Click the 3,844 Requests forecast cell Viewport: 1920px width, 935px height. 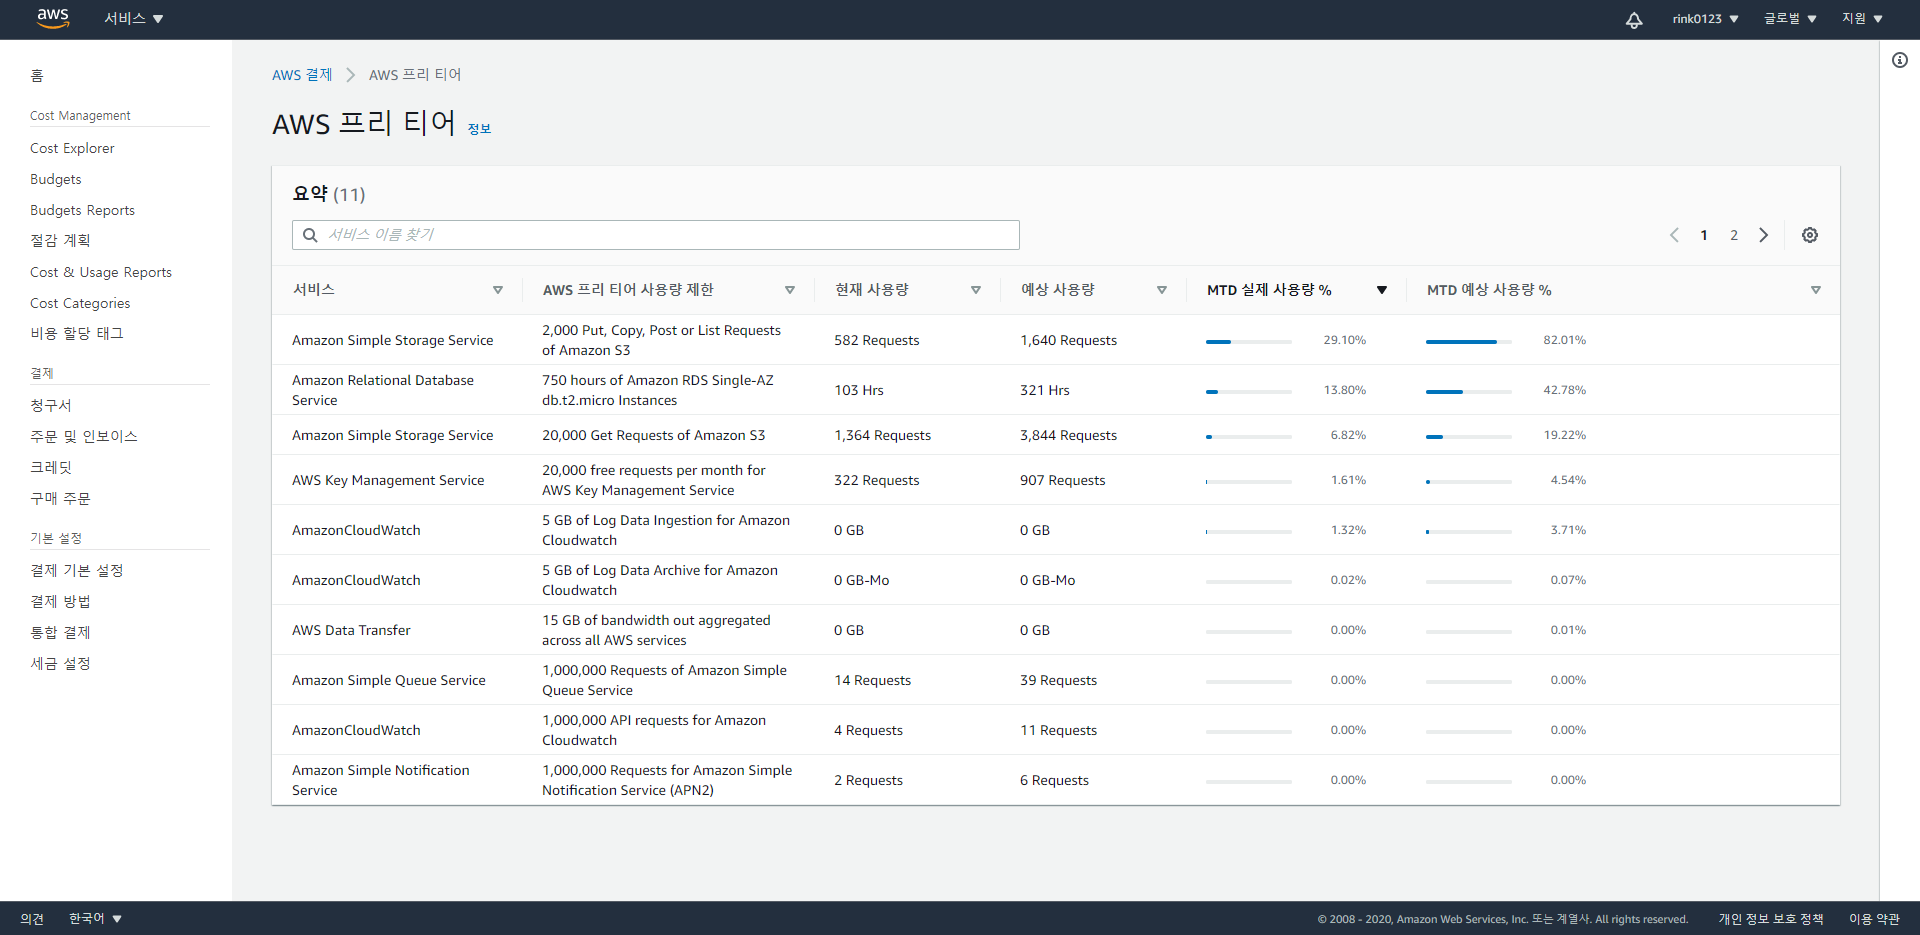pos(1068,435)
